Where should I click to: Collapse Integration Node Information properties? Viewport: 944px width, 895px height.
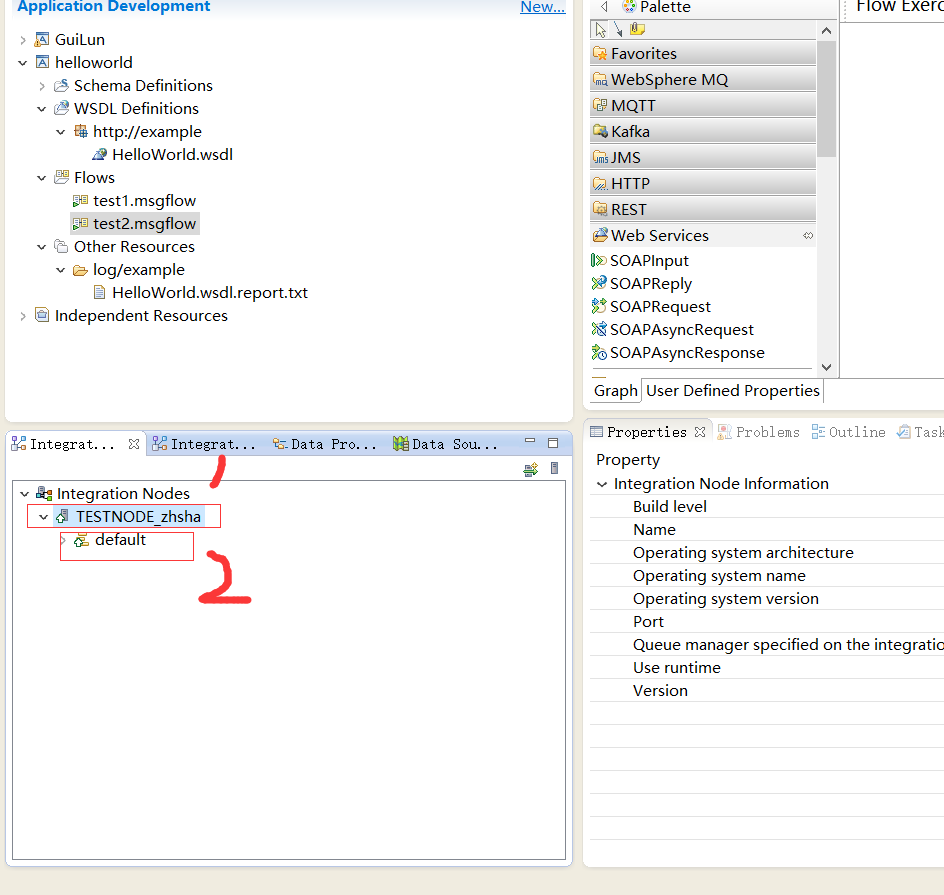601,483
